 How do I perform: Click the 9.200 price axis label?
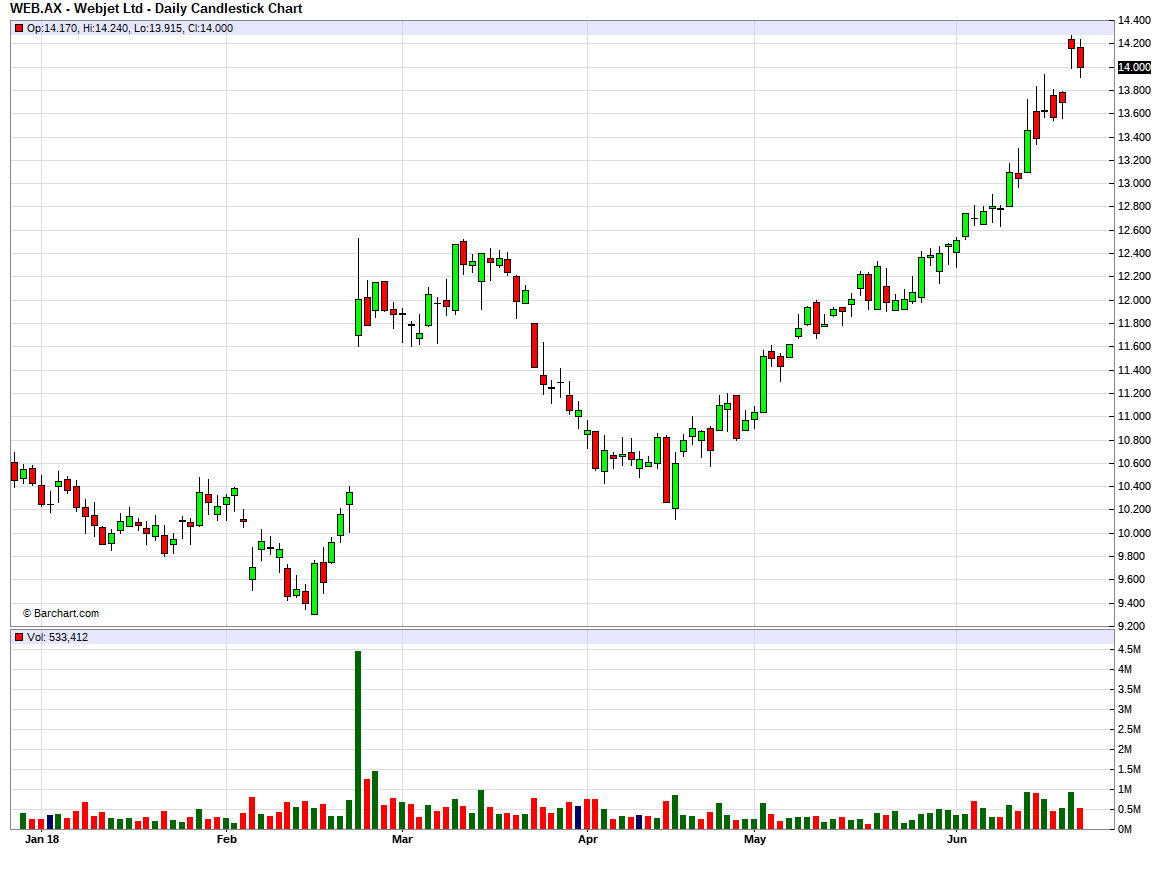tap(1134, 626)
